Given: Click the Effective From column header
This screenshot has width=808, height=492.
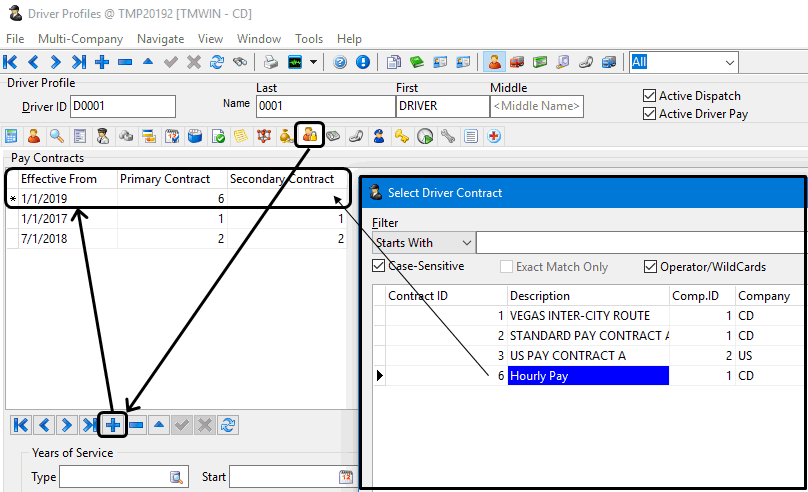Looking at the screenshot, I should point(68,179).
